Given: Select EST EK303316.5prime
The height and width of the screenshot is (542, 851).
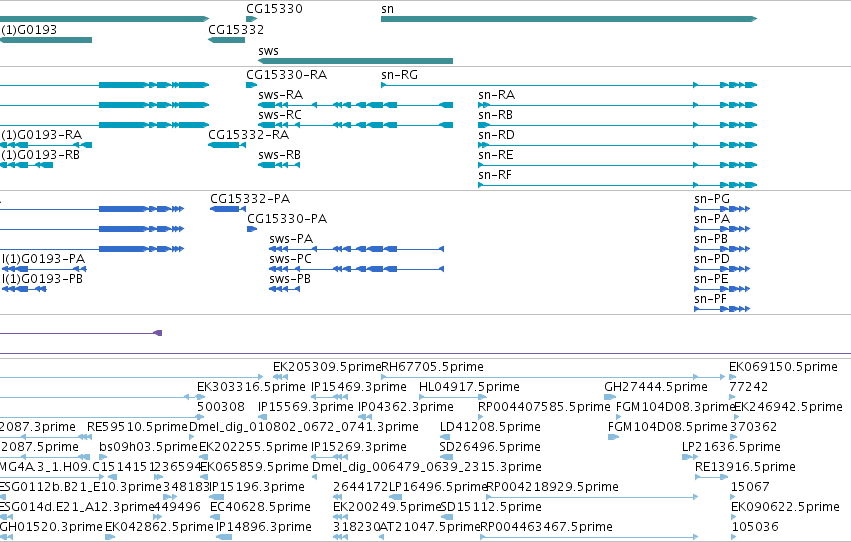Looking at the screenshot, I should pyautogui.click(x=251, y=387).
